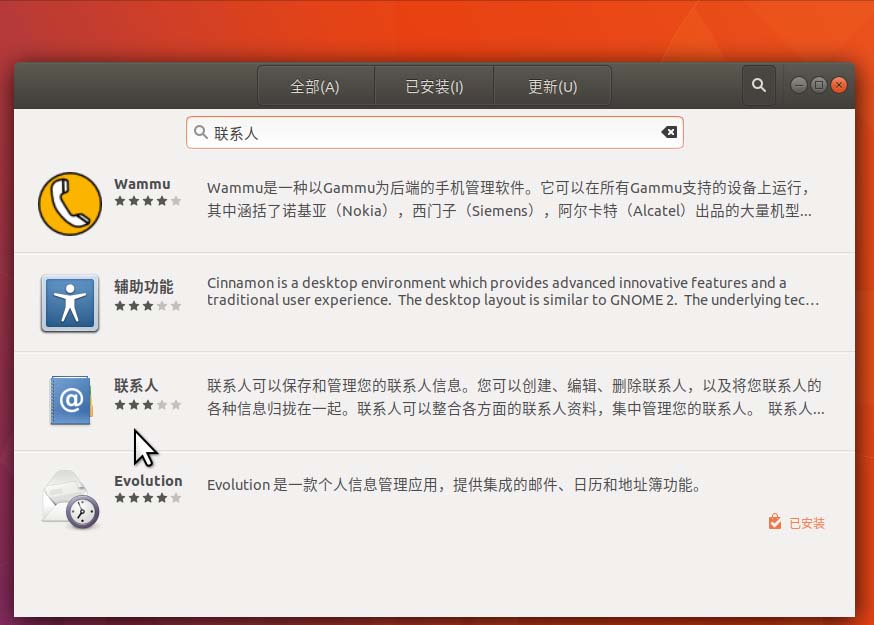Click the orange 已安装 label
This screenshot has width=874, height=625.
[807, 523]
